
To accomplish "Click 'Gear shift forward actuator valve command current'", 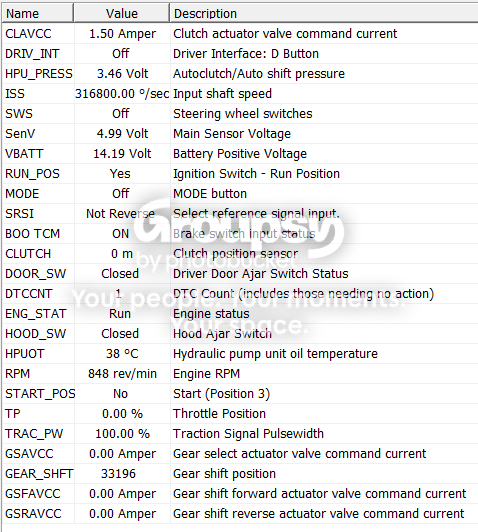I will coord(320,494).
